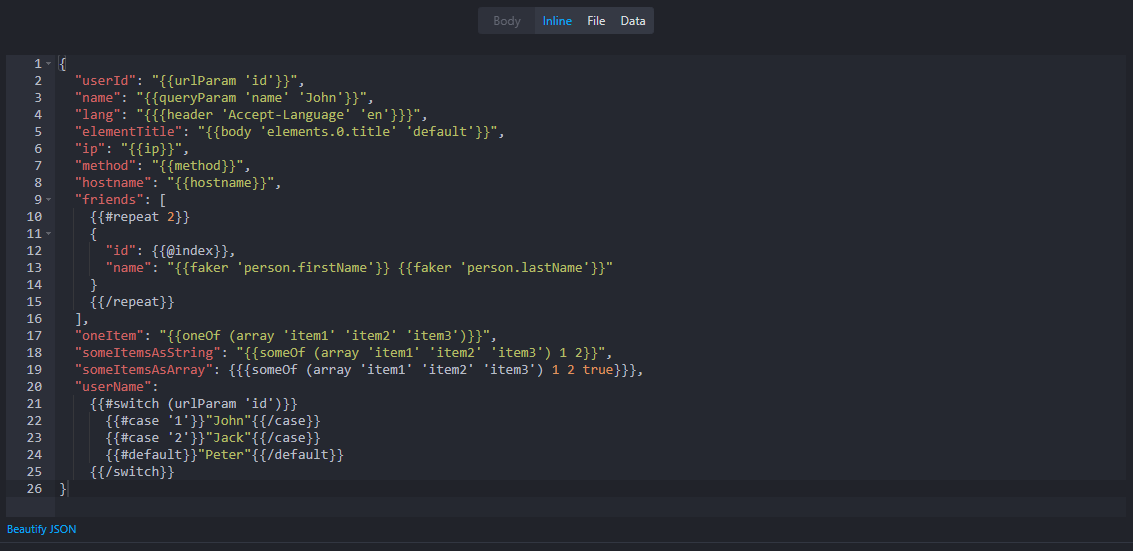Collapse the object block on line 11
The width and height of the screenshot is (1133, 551).
click(48, 234)
